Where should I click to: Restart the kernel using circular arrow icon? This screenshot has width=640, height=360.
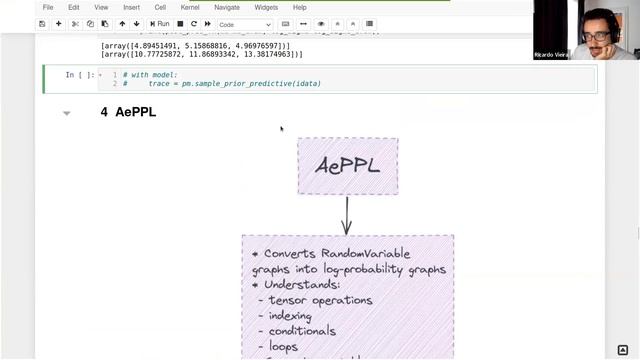click(194, 24)
